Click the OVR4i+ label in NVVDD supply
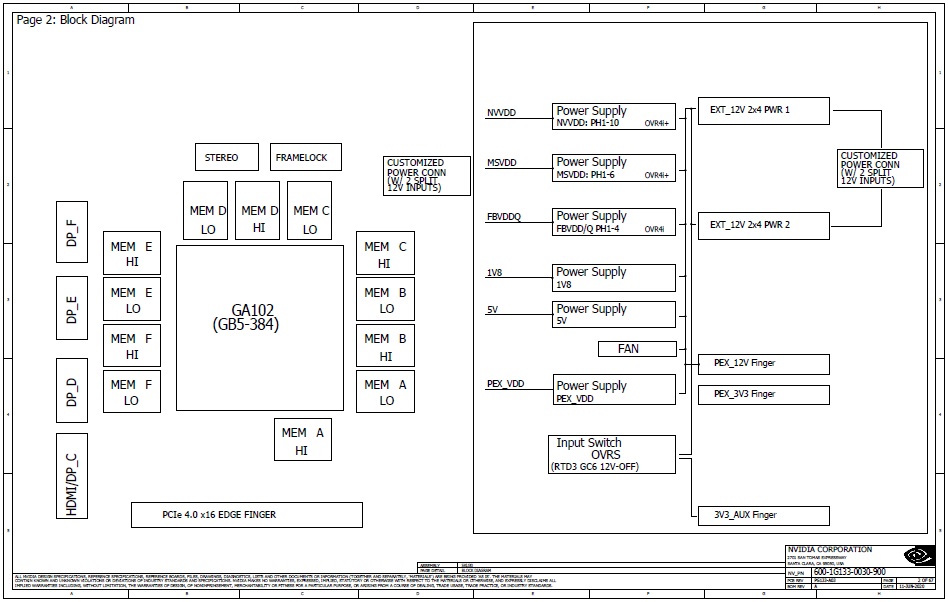 click(x=657, y=123)
